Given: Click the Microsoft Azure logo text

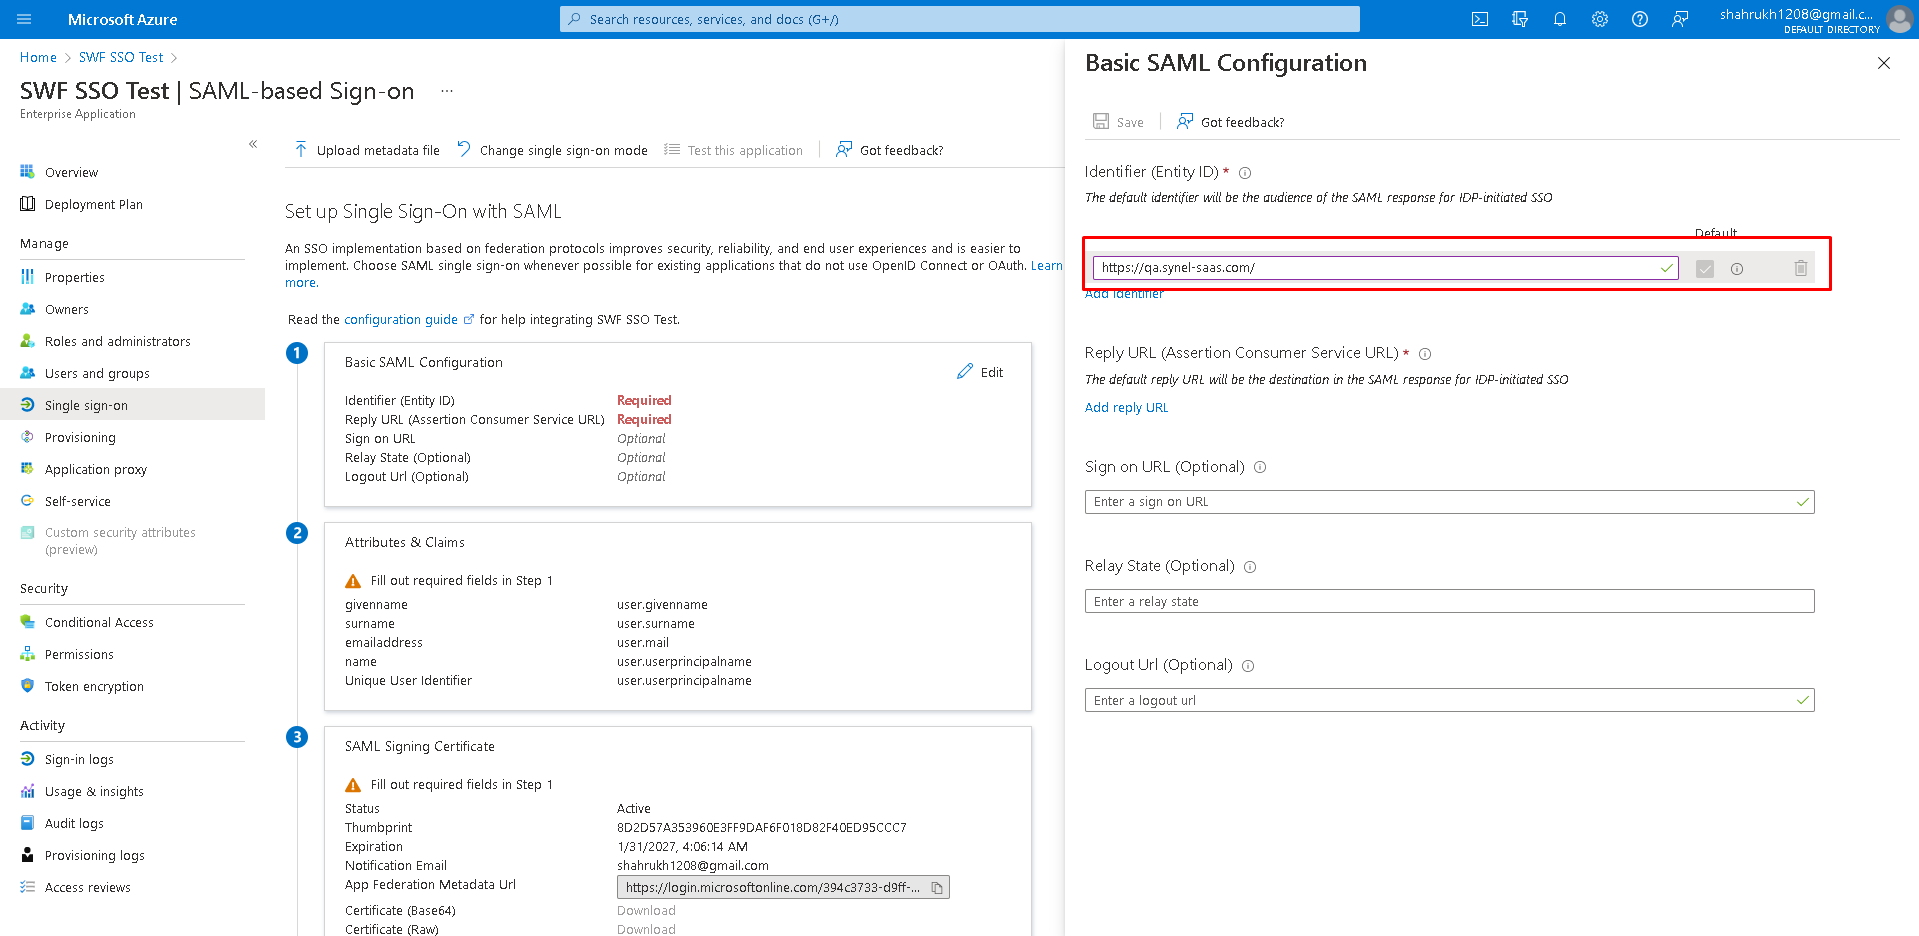Looking at the screenshot, I should coord(122,19).
